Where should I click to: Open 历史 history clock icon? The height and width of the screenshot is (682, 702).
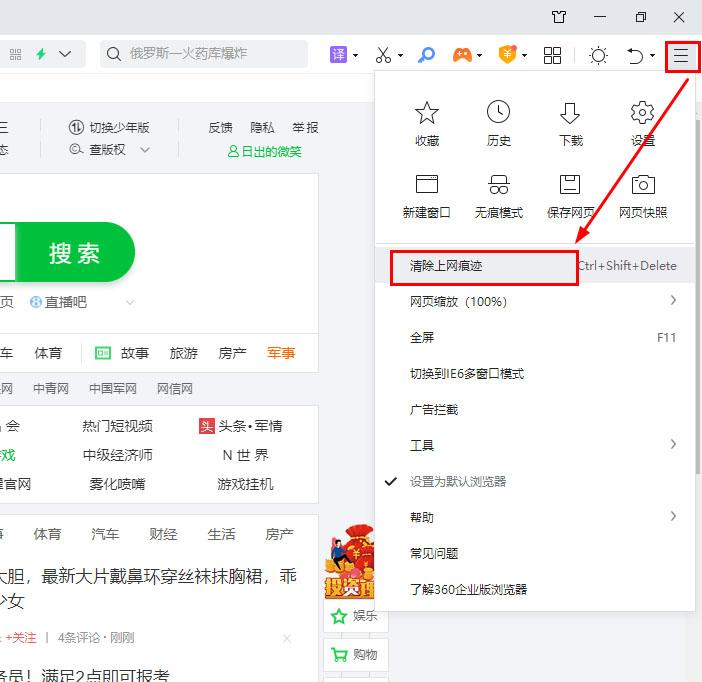(498, 112)
